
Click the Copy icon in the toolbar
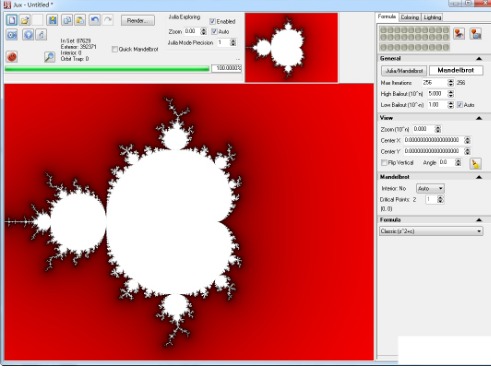point(67,20)
